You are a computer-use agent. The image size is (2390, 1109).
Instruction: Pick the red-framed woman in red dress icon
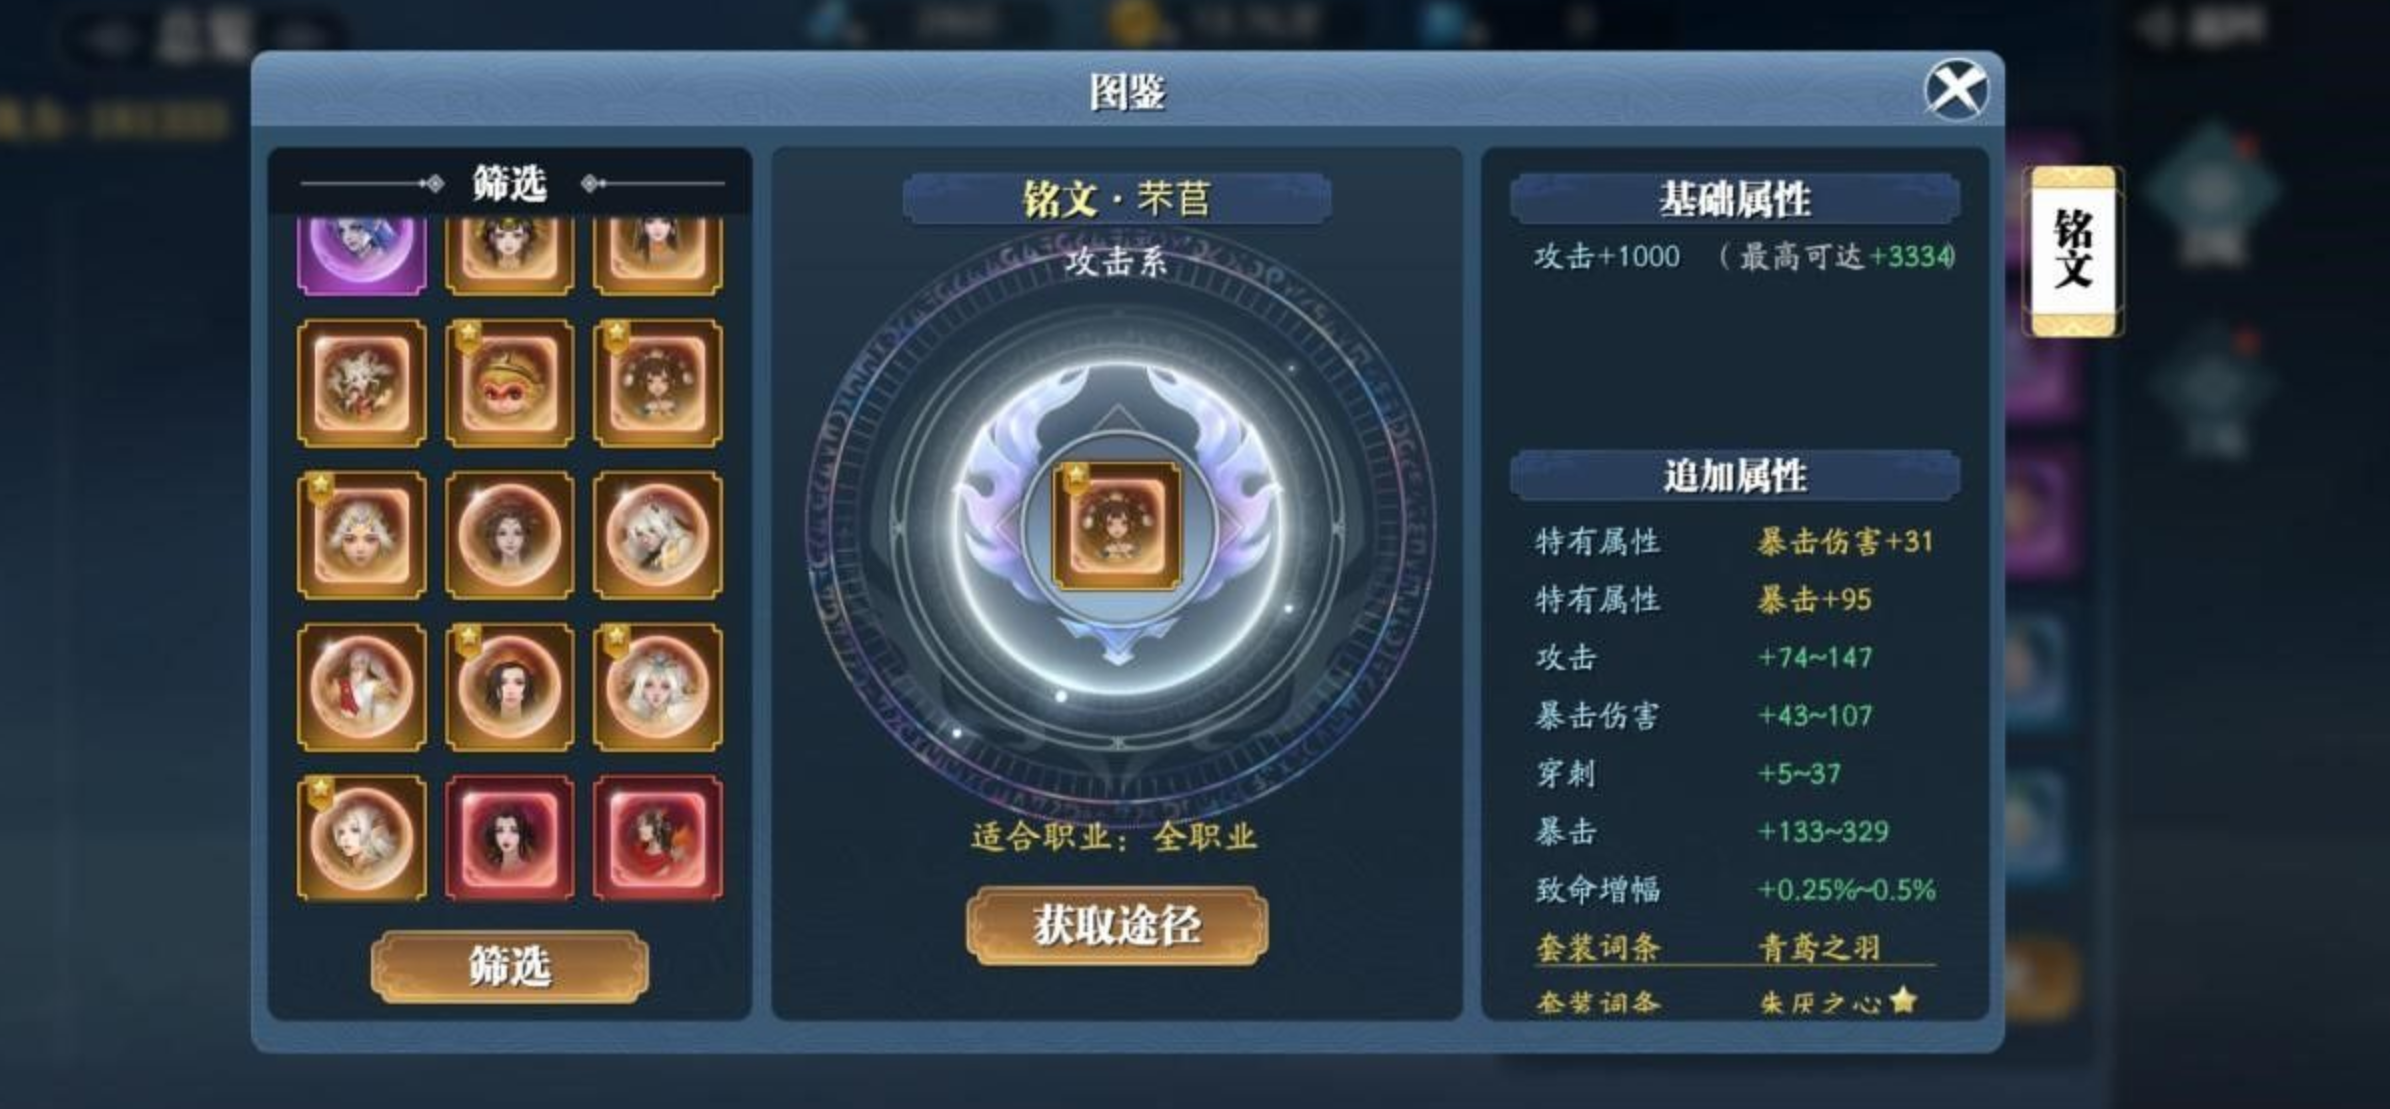coord(657,838)
